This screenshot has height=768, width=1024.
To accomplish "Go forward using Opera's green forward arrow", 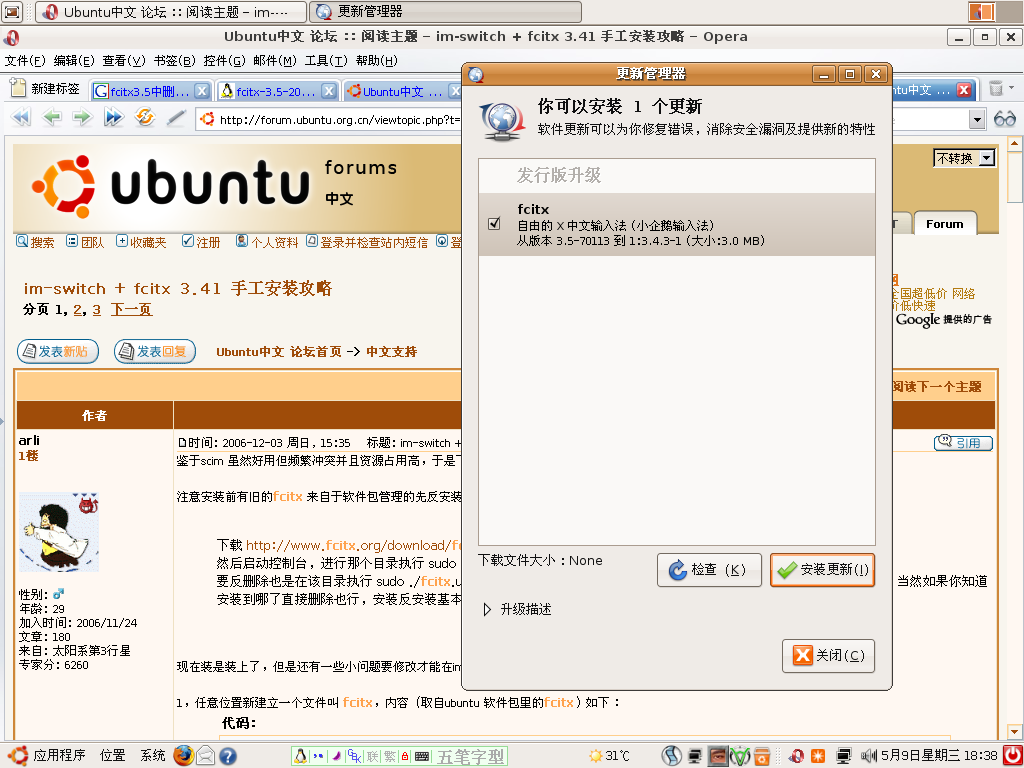I will point(82,118).
